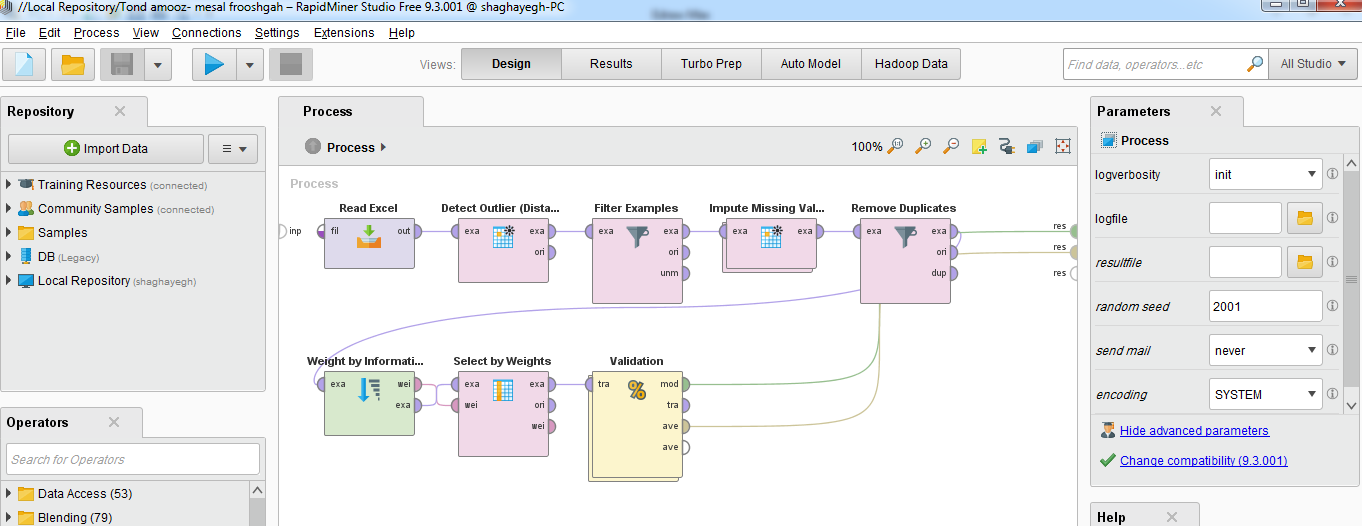Close the Operators panel tab

point(114,422)
